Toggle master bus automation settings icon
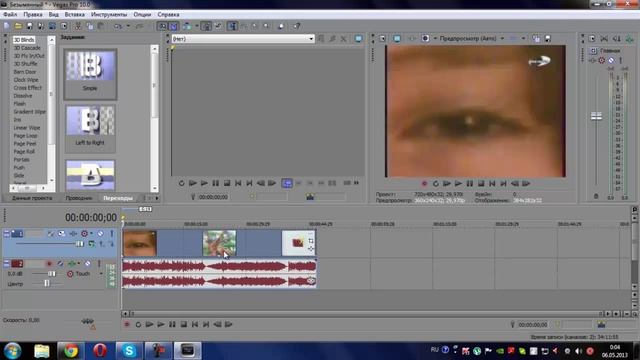 click(x=602, y=60)
